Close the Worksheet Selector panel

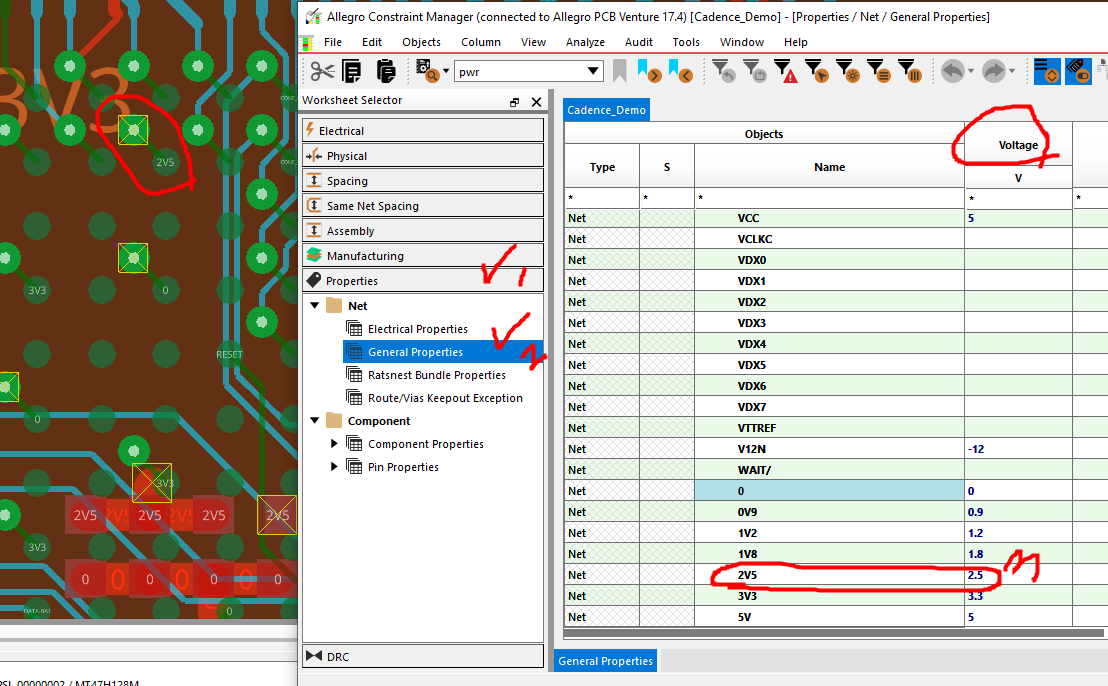(x=536, y=102)
